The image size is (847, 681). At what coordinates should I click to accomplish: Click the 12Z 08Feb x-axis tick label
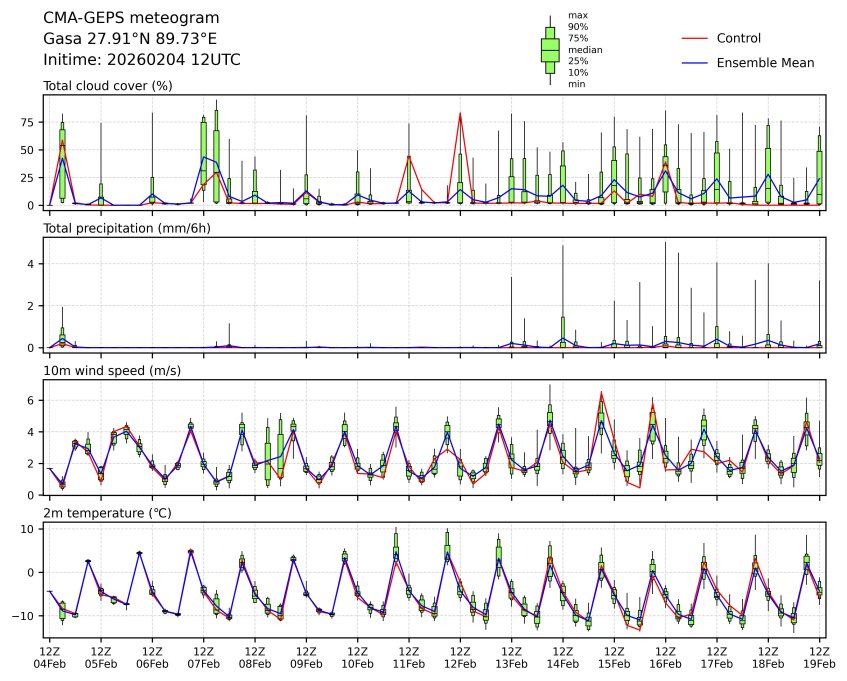coord(255,656)
